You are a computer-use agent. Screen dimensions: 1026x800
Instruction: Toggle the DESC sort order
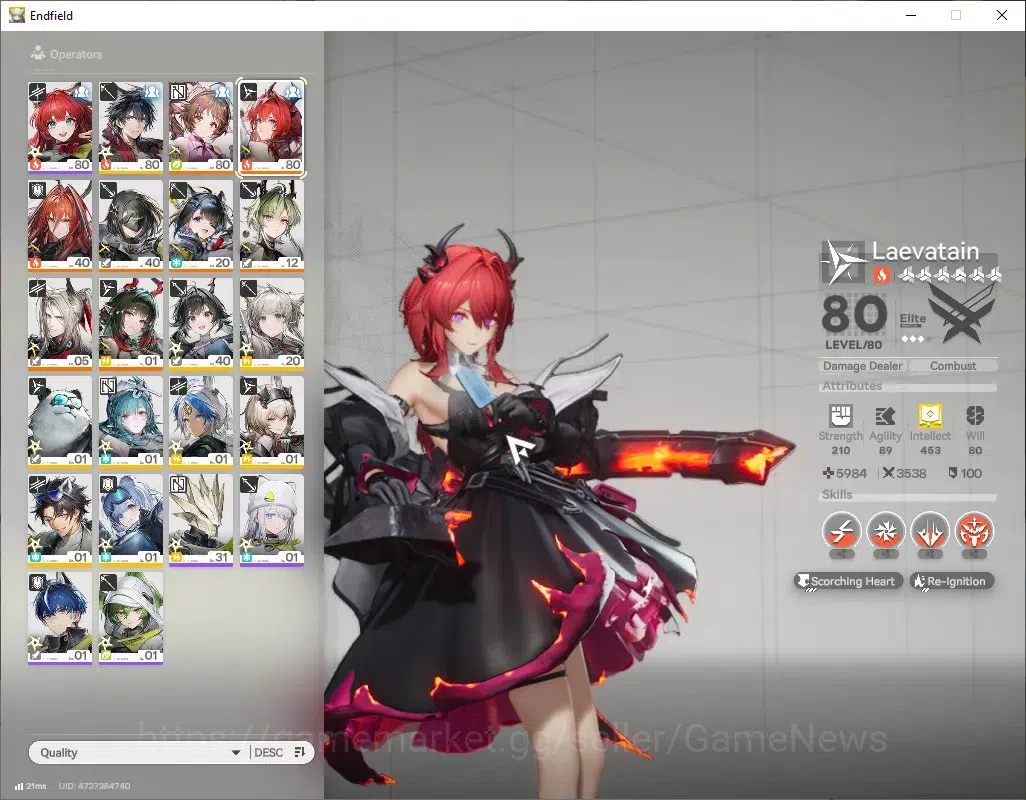(x=268, y=752)
